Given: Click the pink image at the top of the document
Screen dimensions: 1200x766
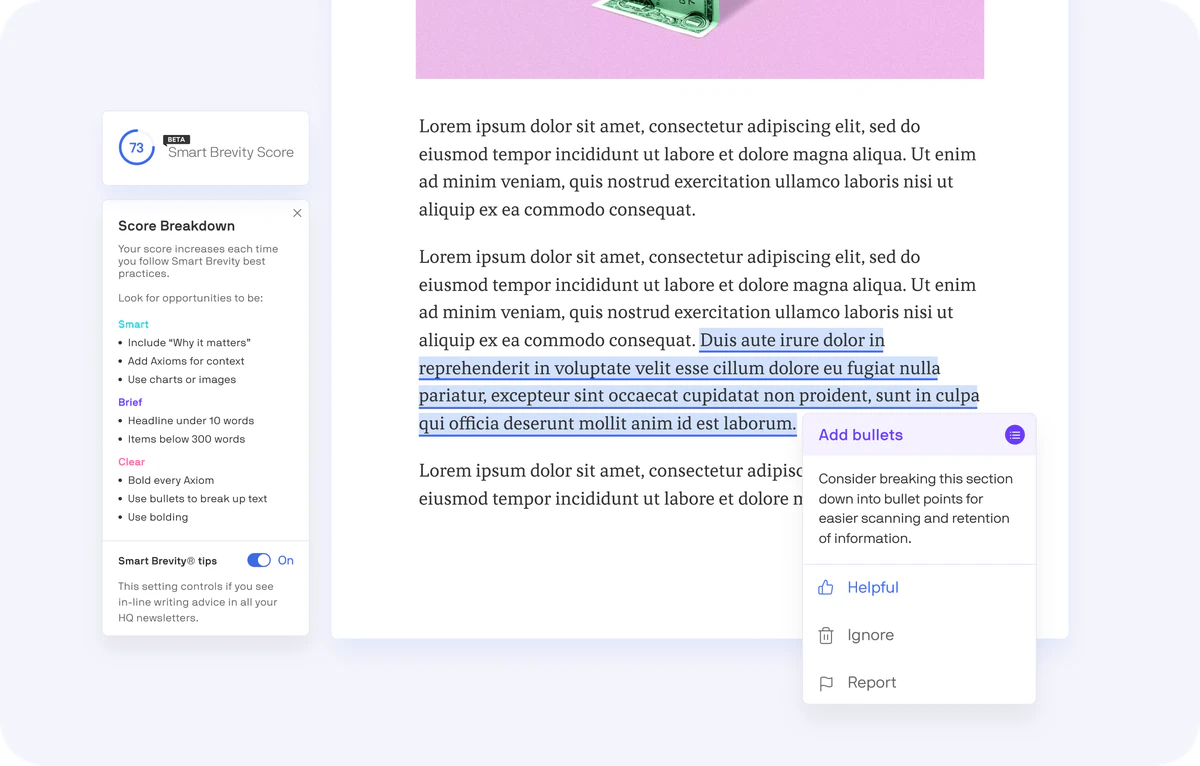Looking at the screenshot, I should [x=700, y=39].
